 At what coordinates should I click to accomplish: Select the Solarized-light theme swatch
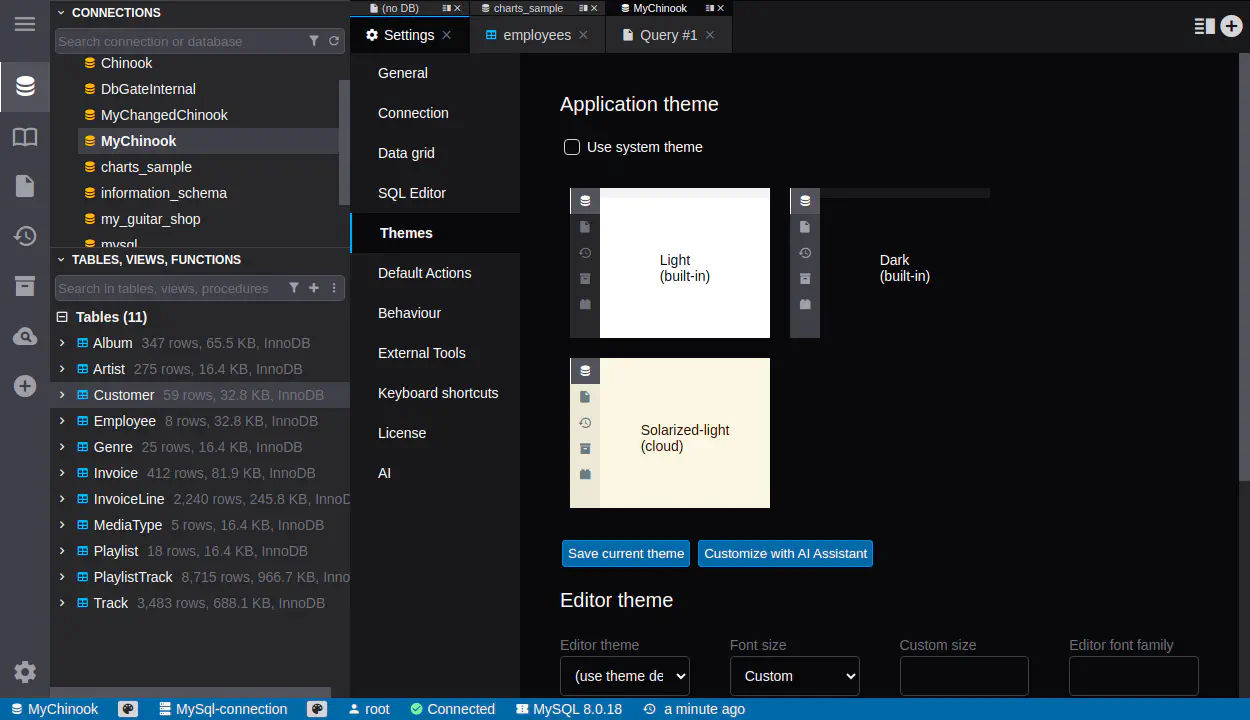coord(670,433)
